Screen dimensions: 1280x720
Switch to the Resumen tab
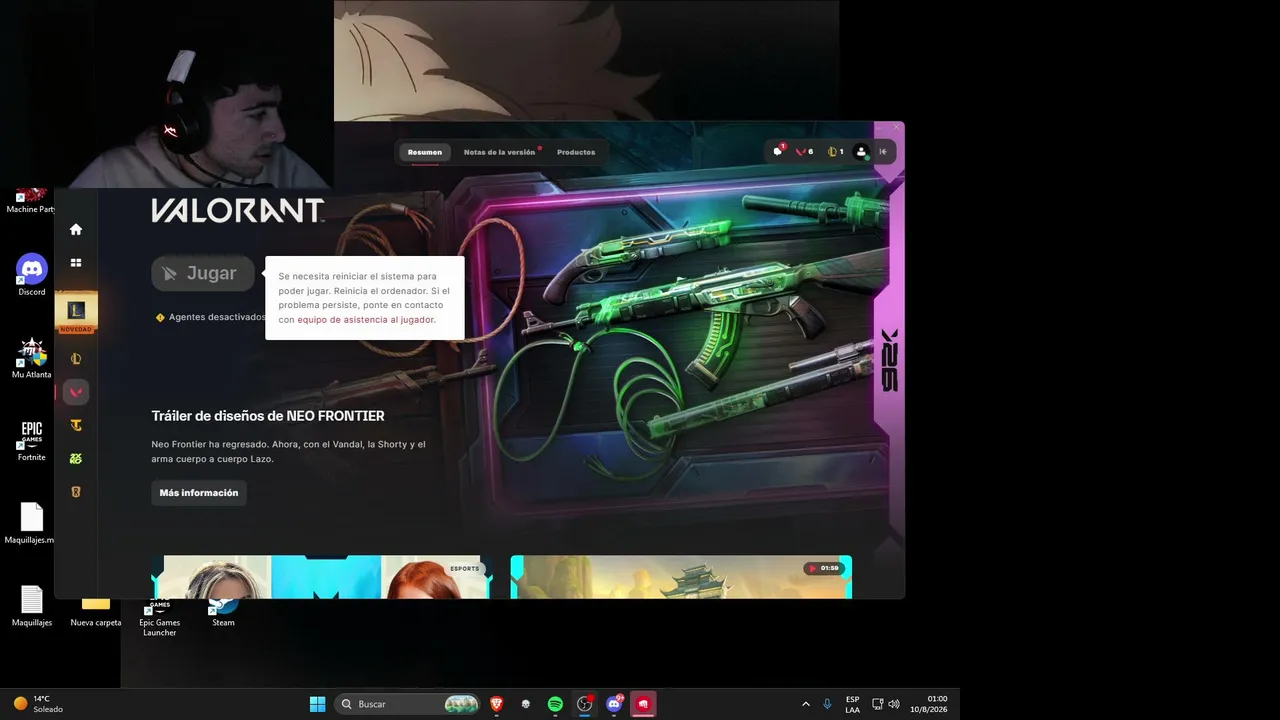(x=425, y=152)
